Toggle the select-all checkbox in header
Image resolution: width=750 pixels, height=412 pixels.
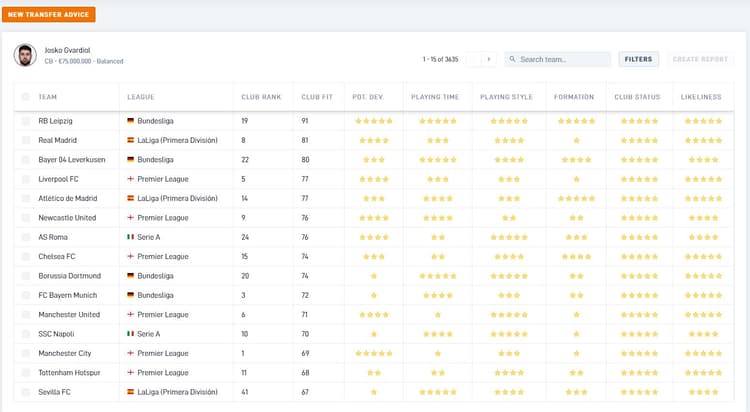coord(26,97)
